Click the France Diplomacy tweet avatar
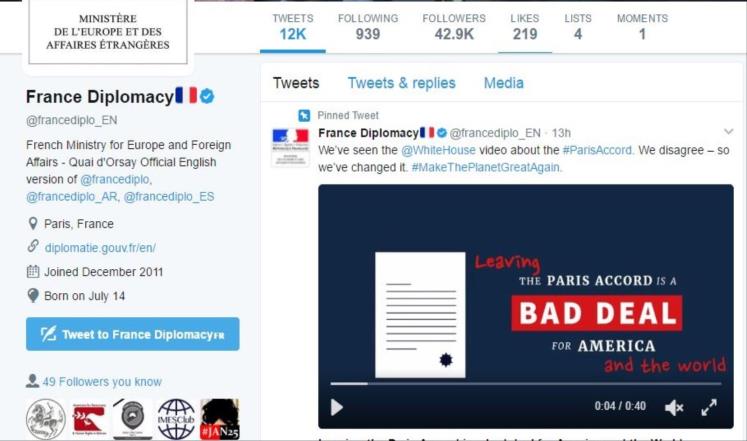Viewport: 747px width, 441px height. click(291, 147)
